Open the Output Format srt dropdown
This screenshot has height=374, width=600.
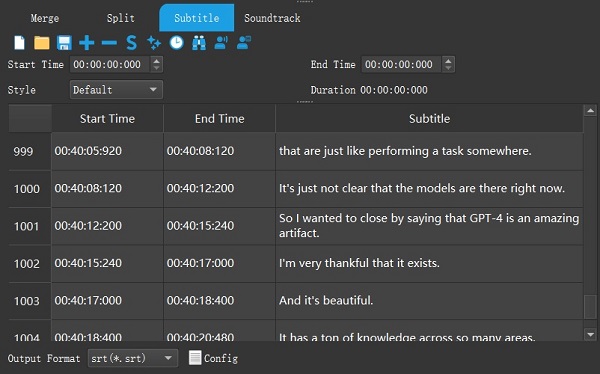[x=133, y=358]
